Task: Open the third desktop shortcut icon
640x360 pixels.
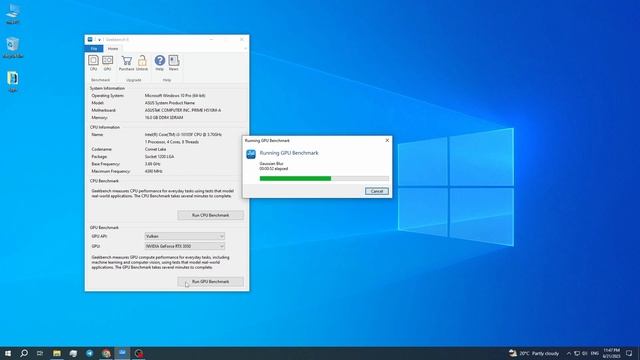Action: click(x=13, y=81)
